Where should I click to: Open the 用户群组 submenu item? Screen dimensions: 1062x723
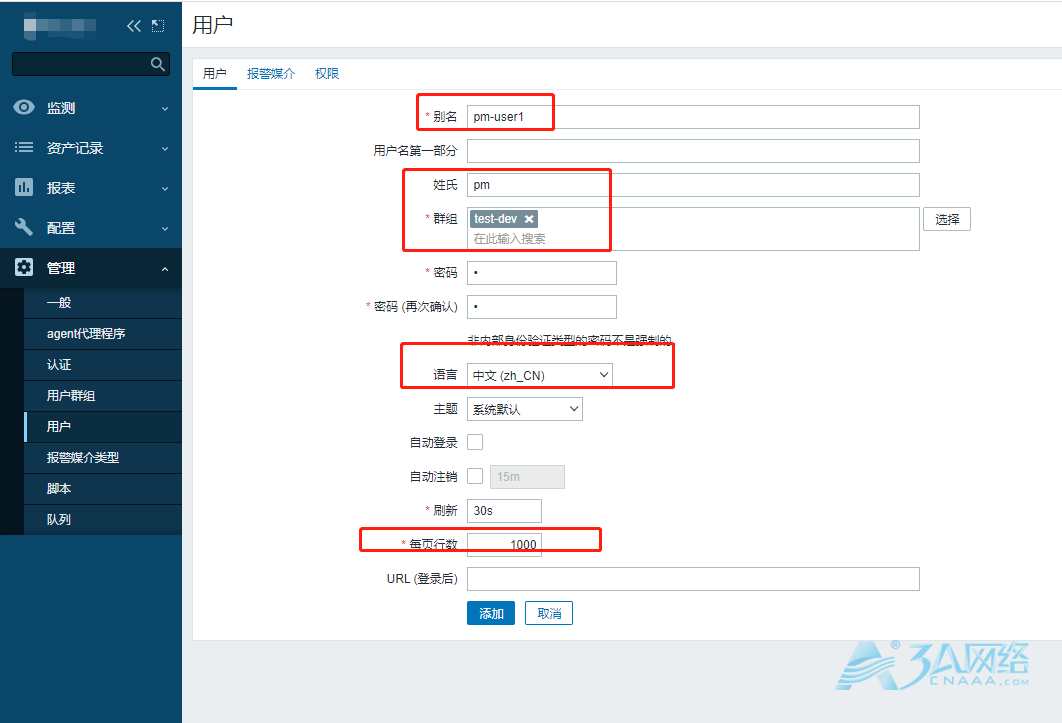(103, 396)
